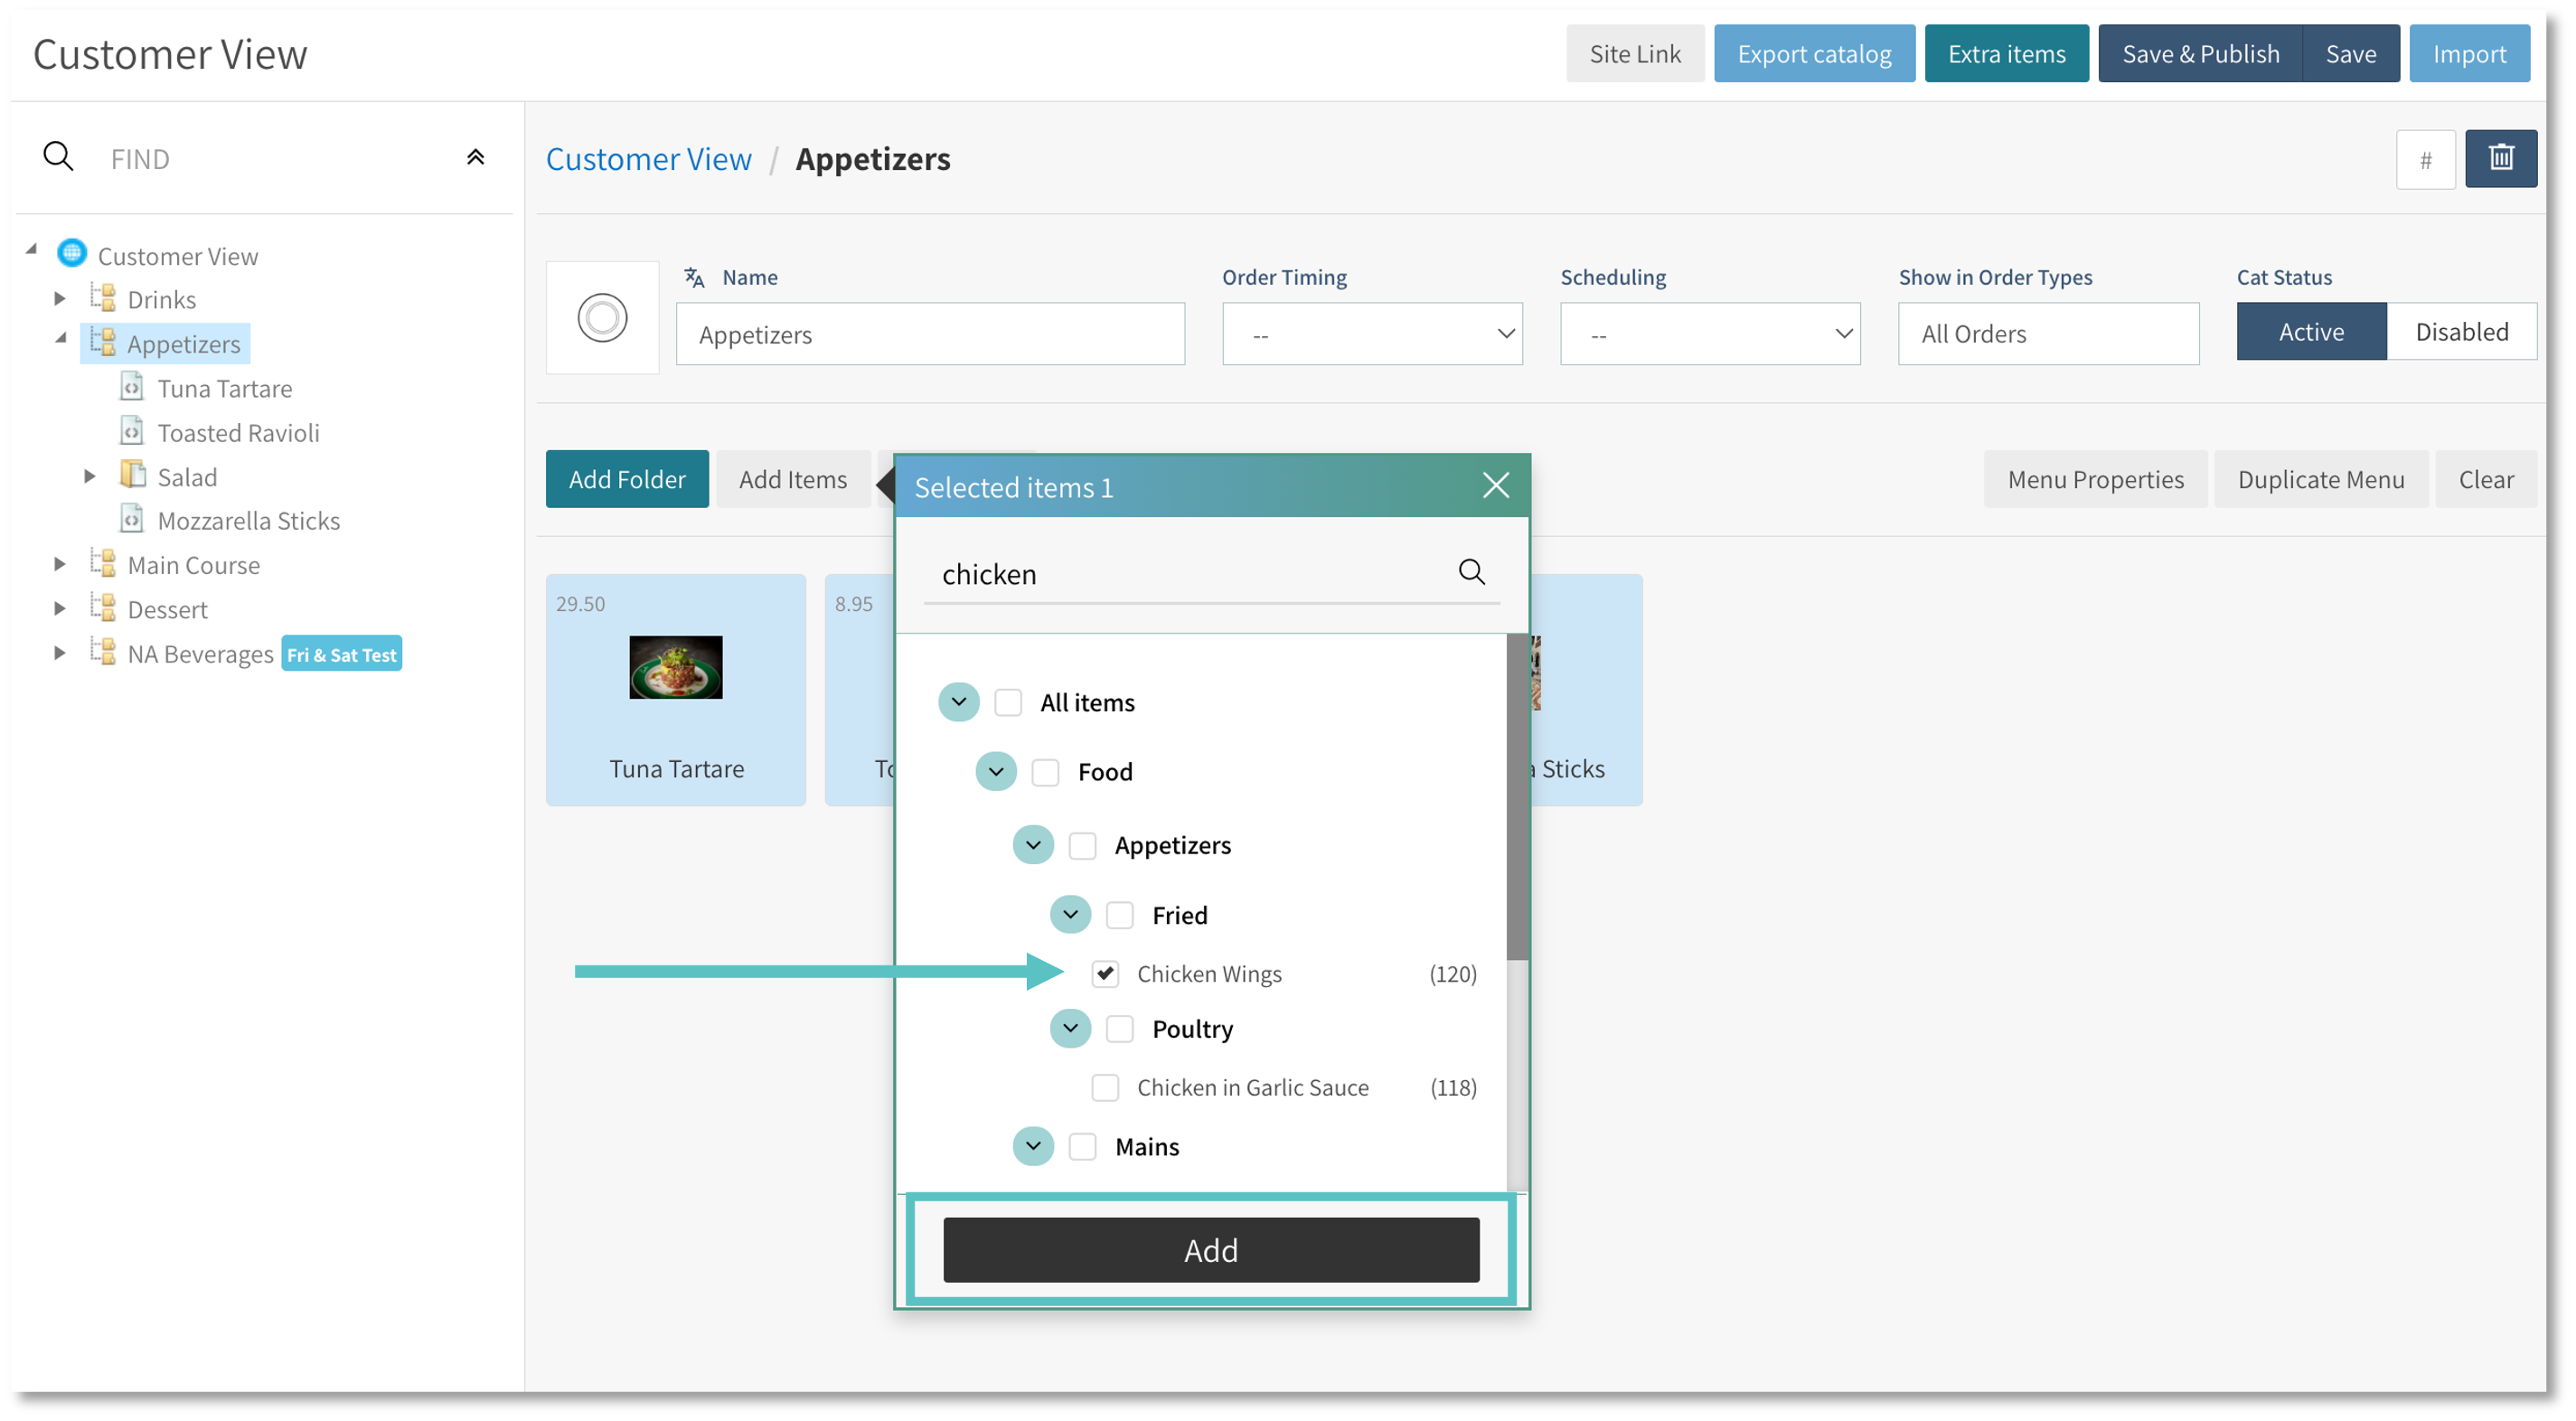Expand the Main Course tree folder

(x=60, y=565)
